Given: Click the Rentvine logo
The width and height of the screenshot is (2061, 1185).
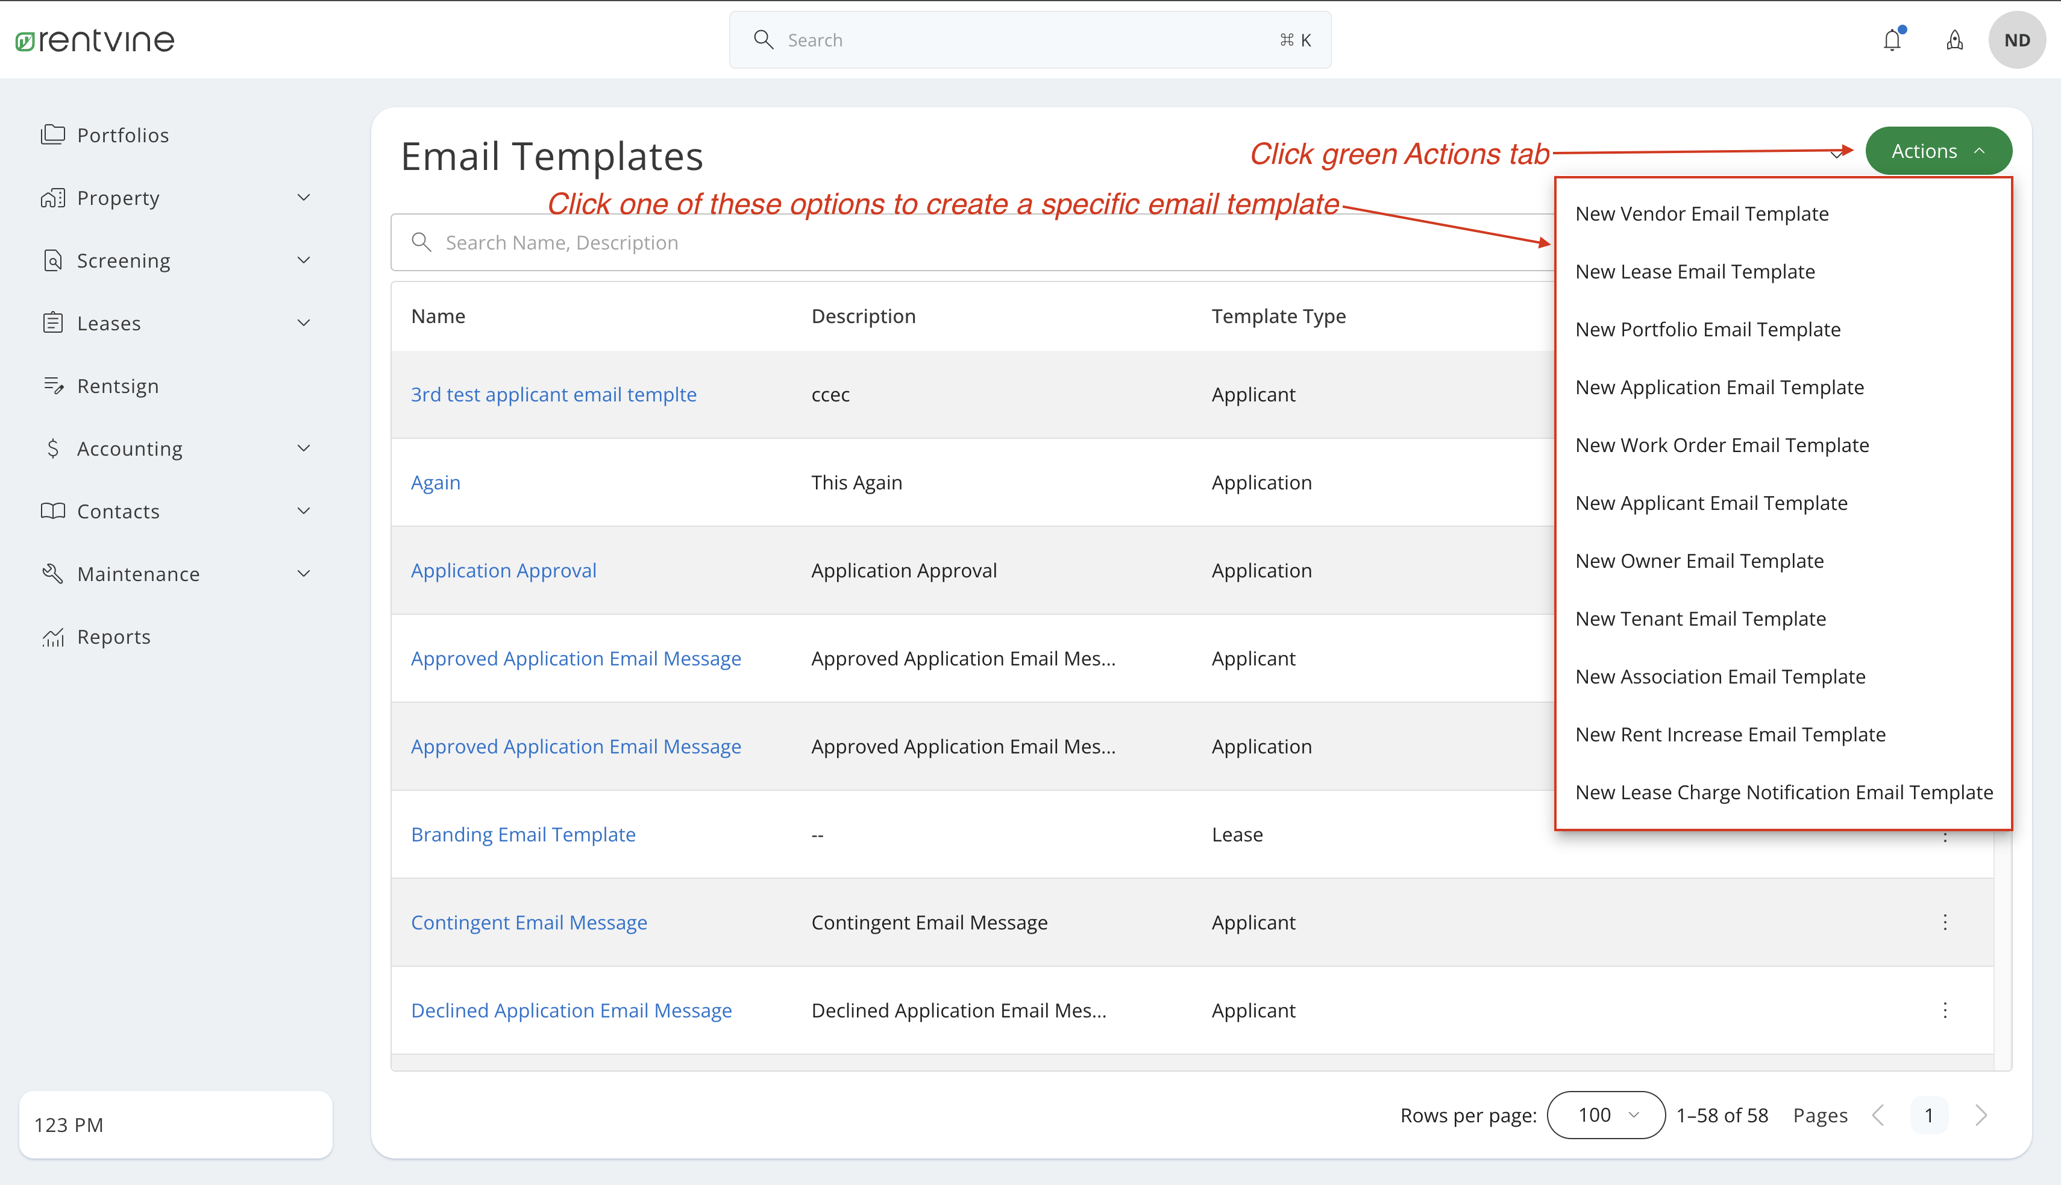Looking at the screenshot, I should pyautogui.click(x=95, y=39).
